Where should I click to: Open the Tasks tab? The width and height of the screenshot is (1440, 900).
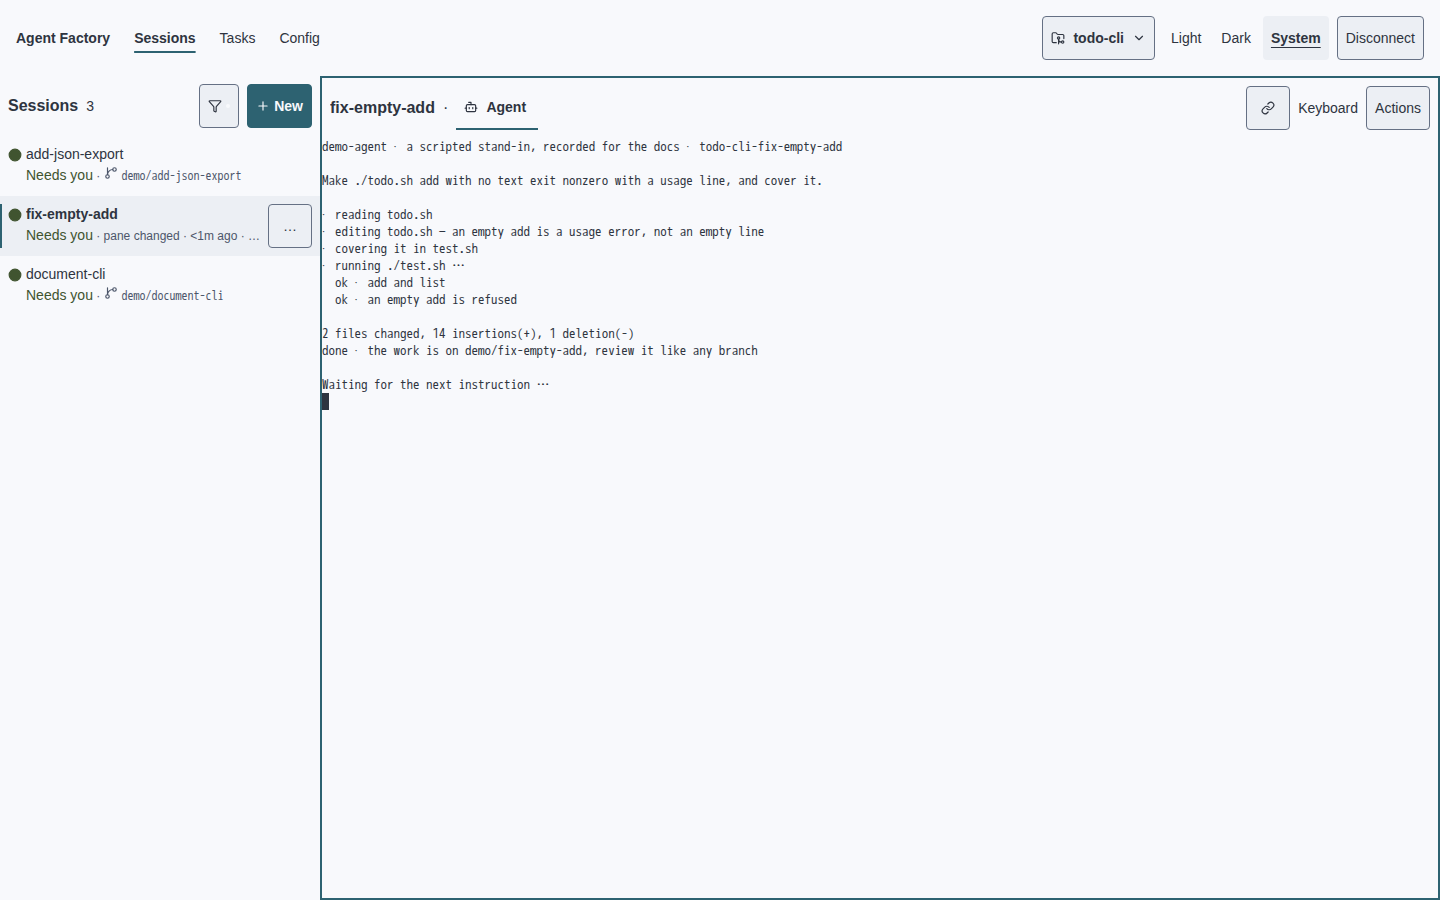pos(237,38)
